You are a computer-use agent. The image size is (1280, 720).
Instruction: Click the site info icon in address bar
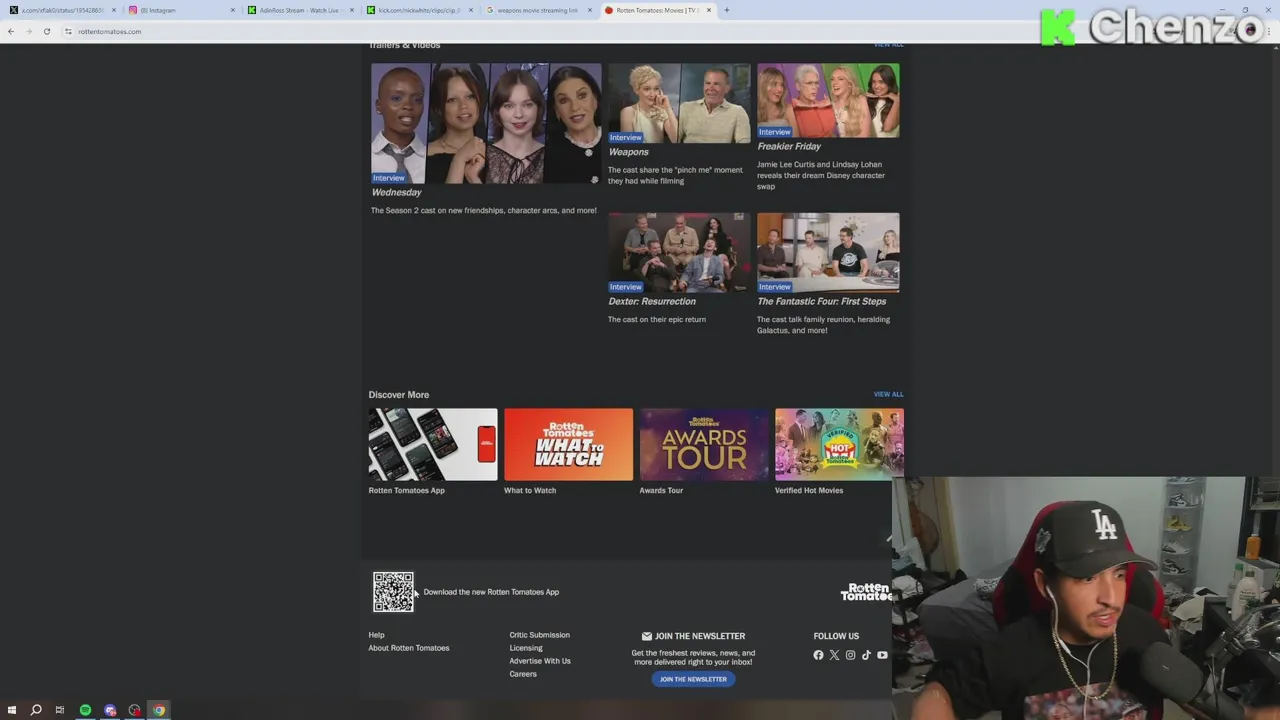(x=68, y=31)
